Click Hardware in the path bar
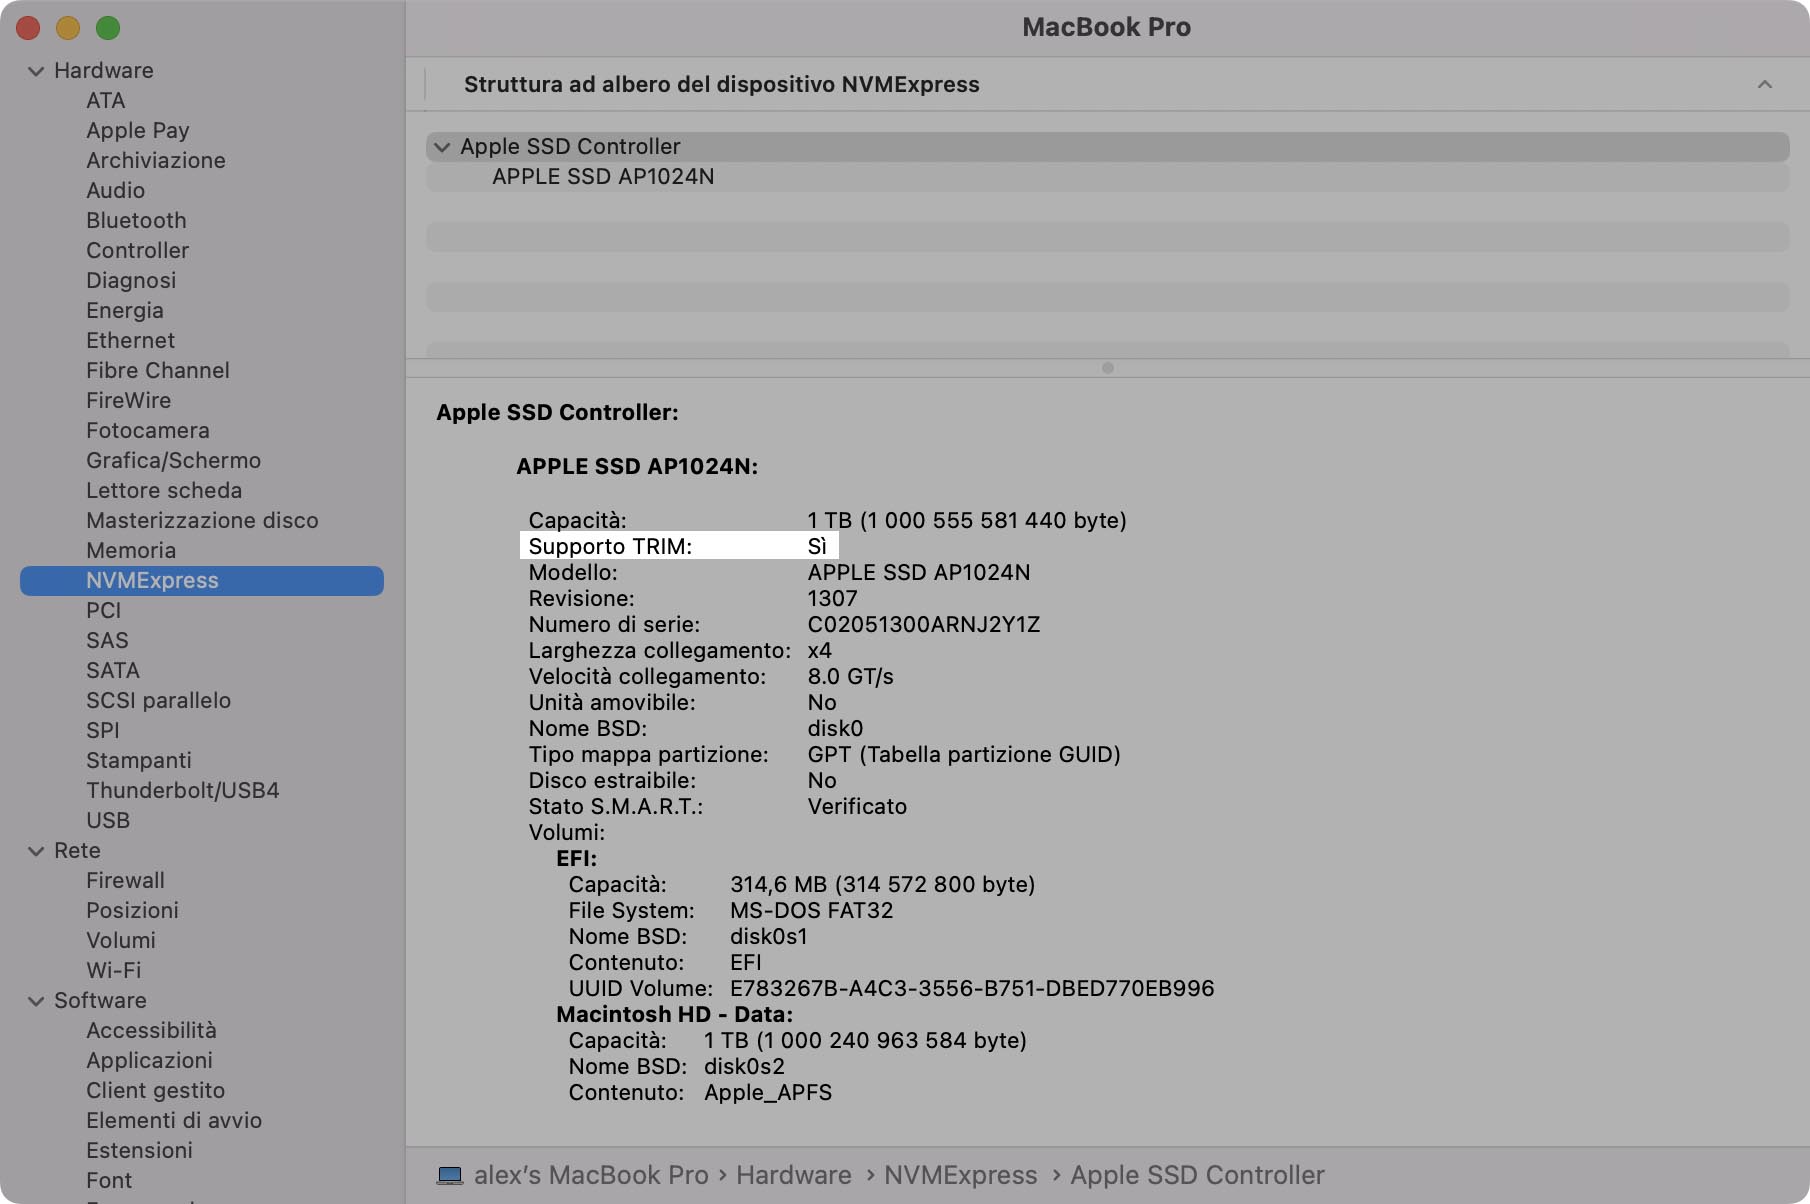This screenshot has height=1204, width=1810. (x=794, y=1175)
